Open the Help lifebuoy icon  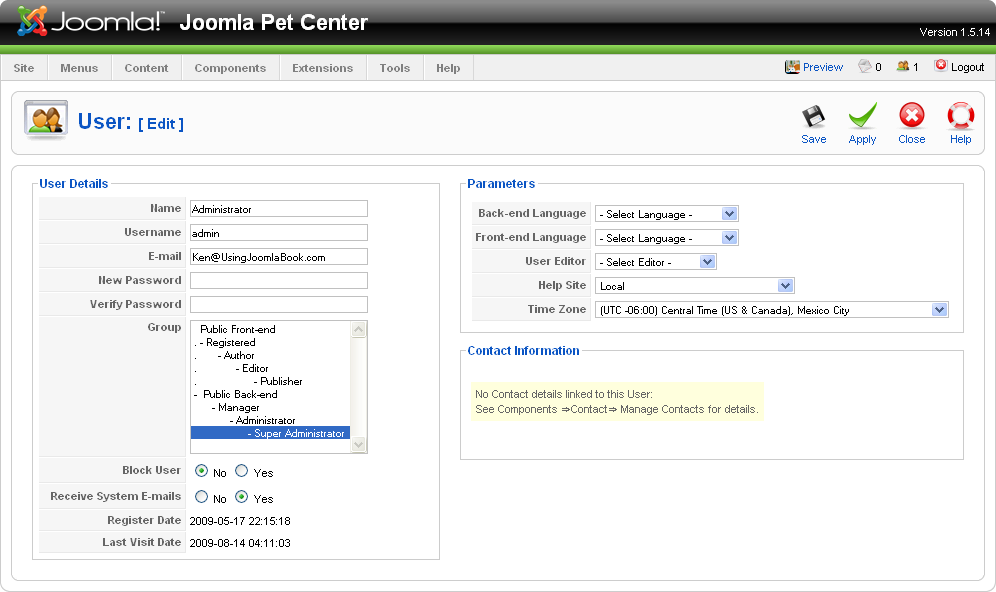pyautogui.click(x=960, y=116)
